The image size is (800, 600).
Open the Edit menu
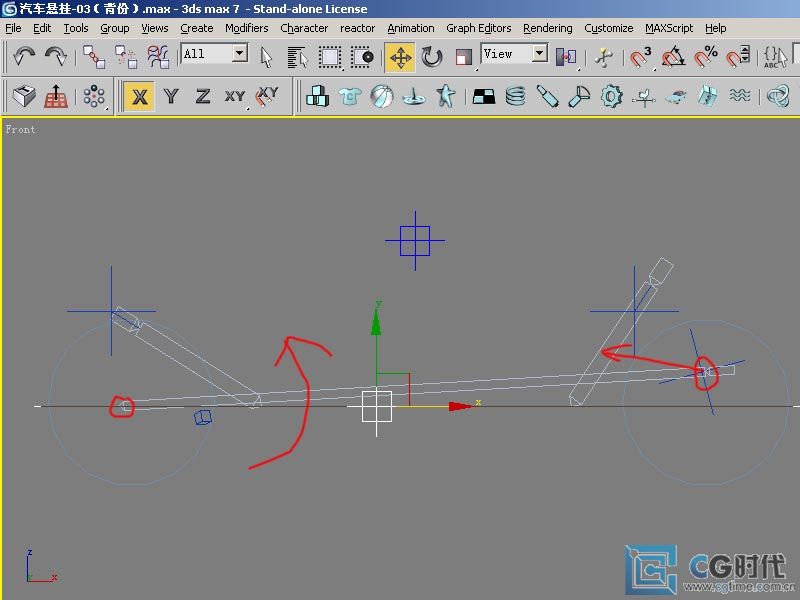coord(42,28)
